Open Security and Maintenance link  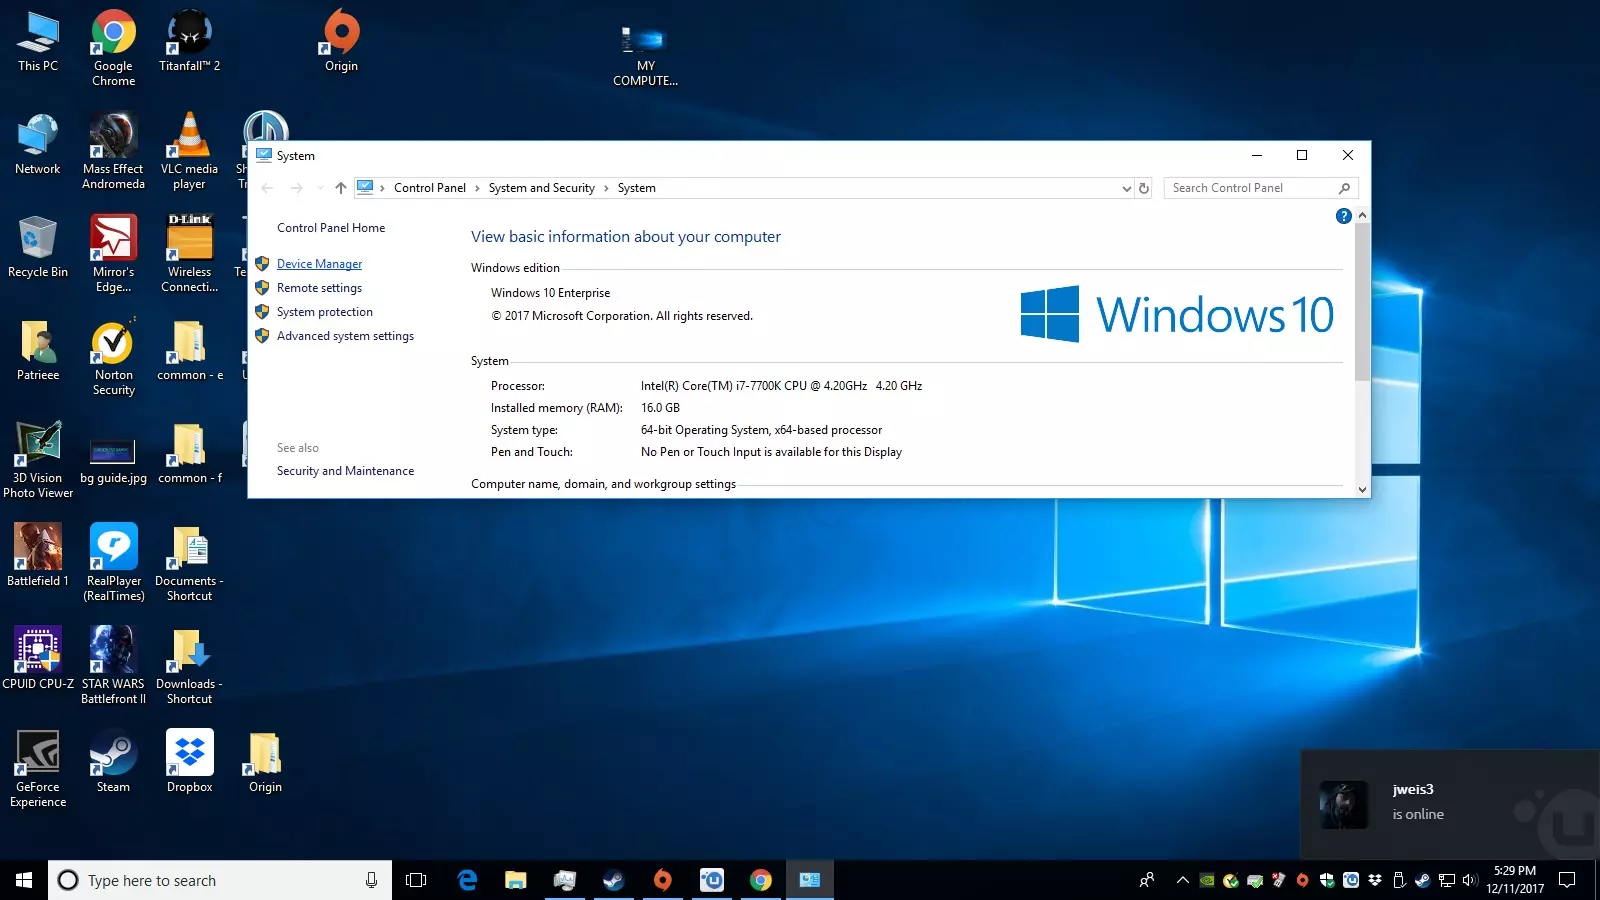(x=345, y=471)
